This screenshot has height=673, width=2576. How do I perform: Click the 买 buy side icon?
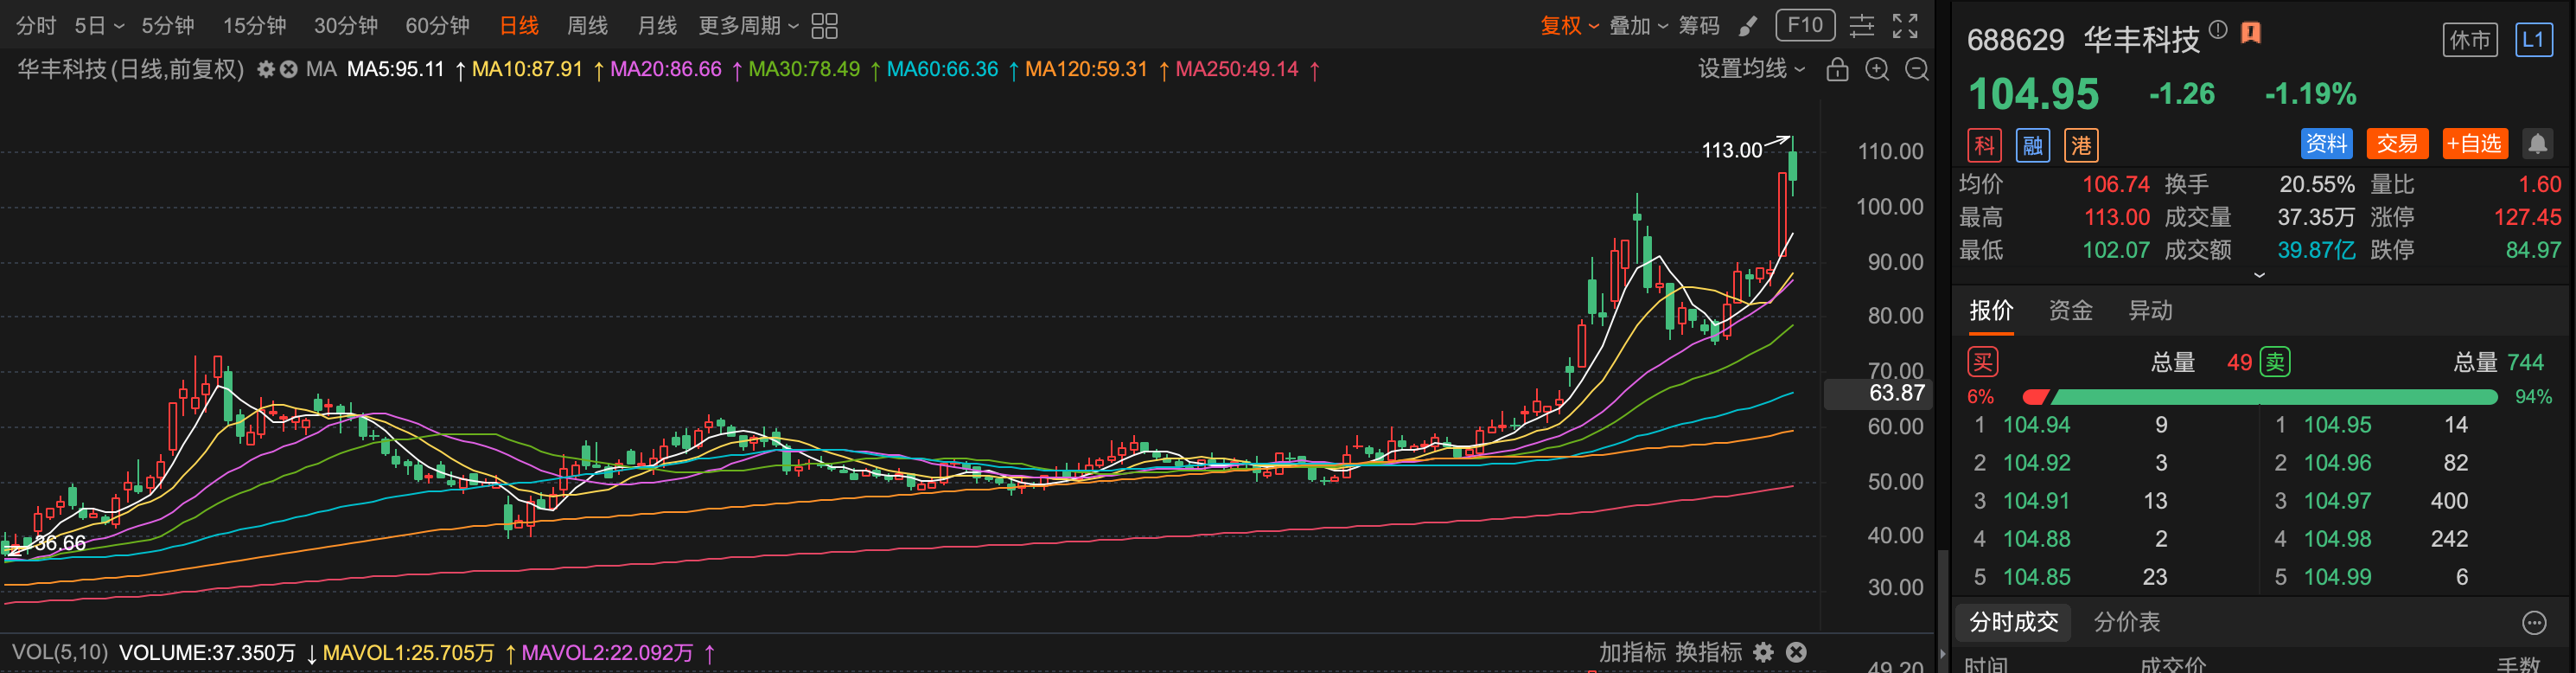[x=1982, y=362]
